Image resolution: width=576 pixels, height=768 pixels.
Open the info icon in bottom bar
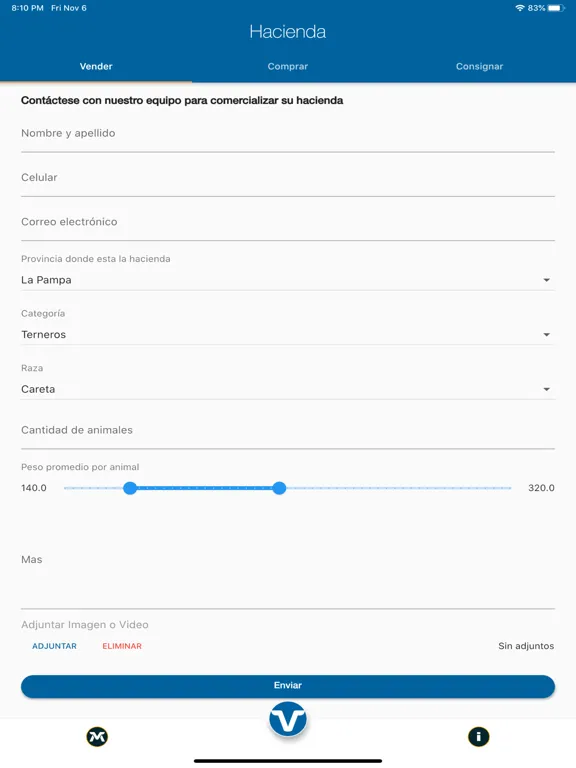(479, 737)
